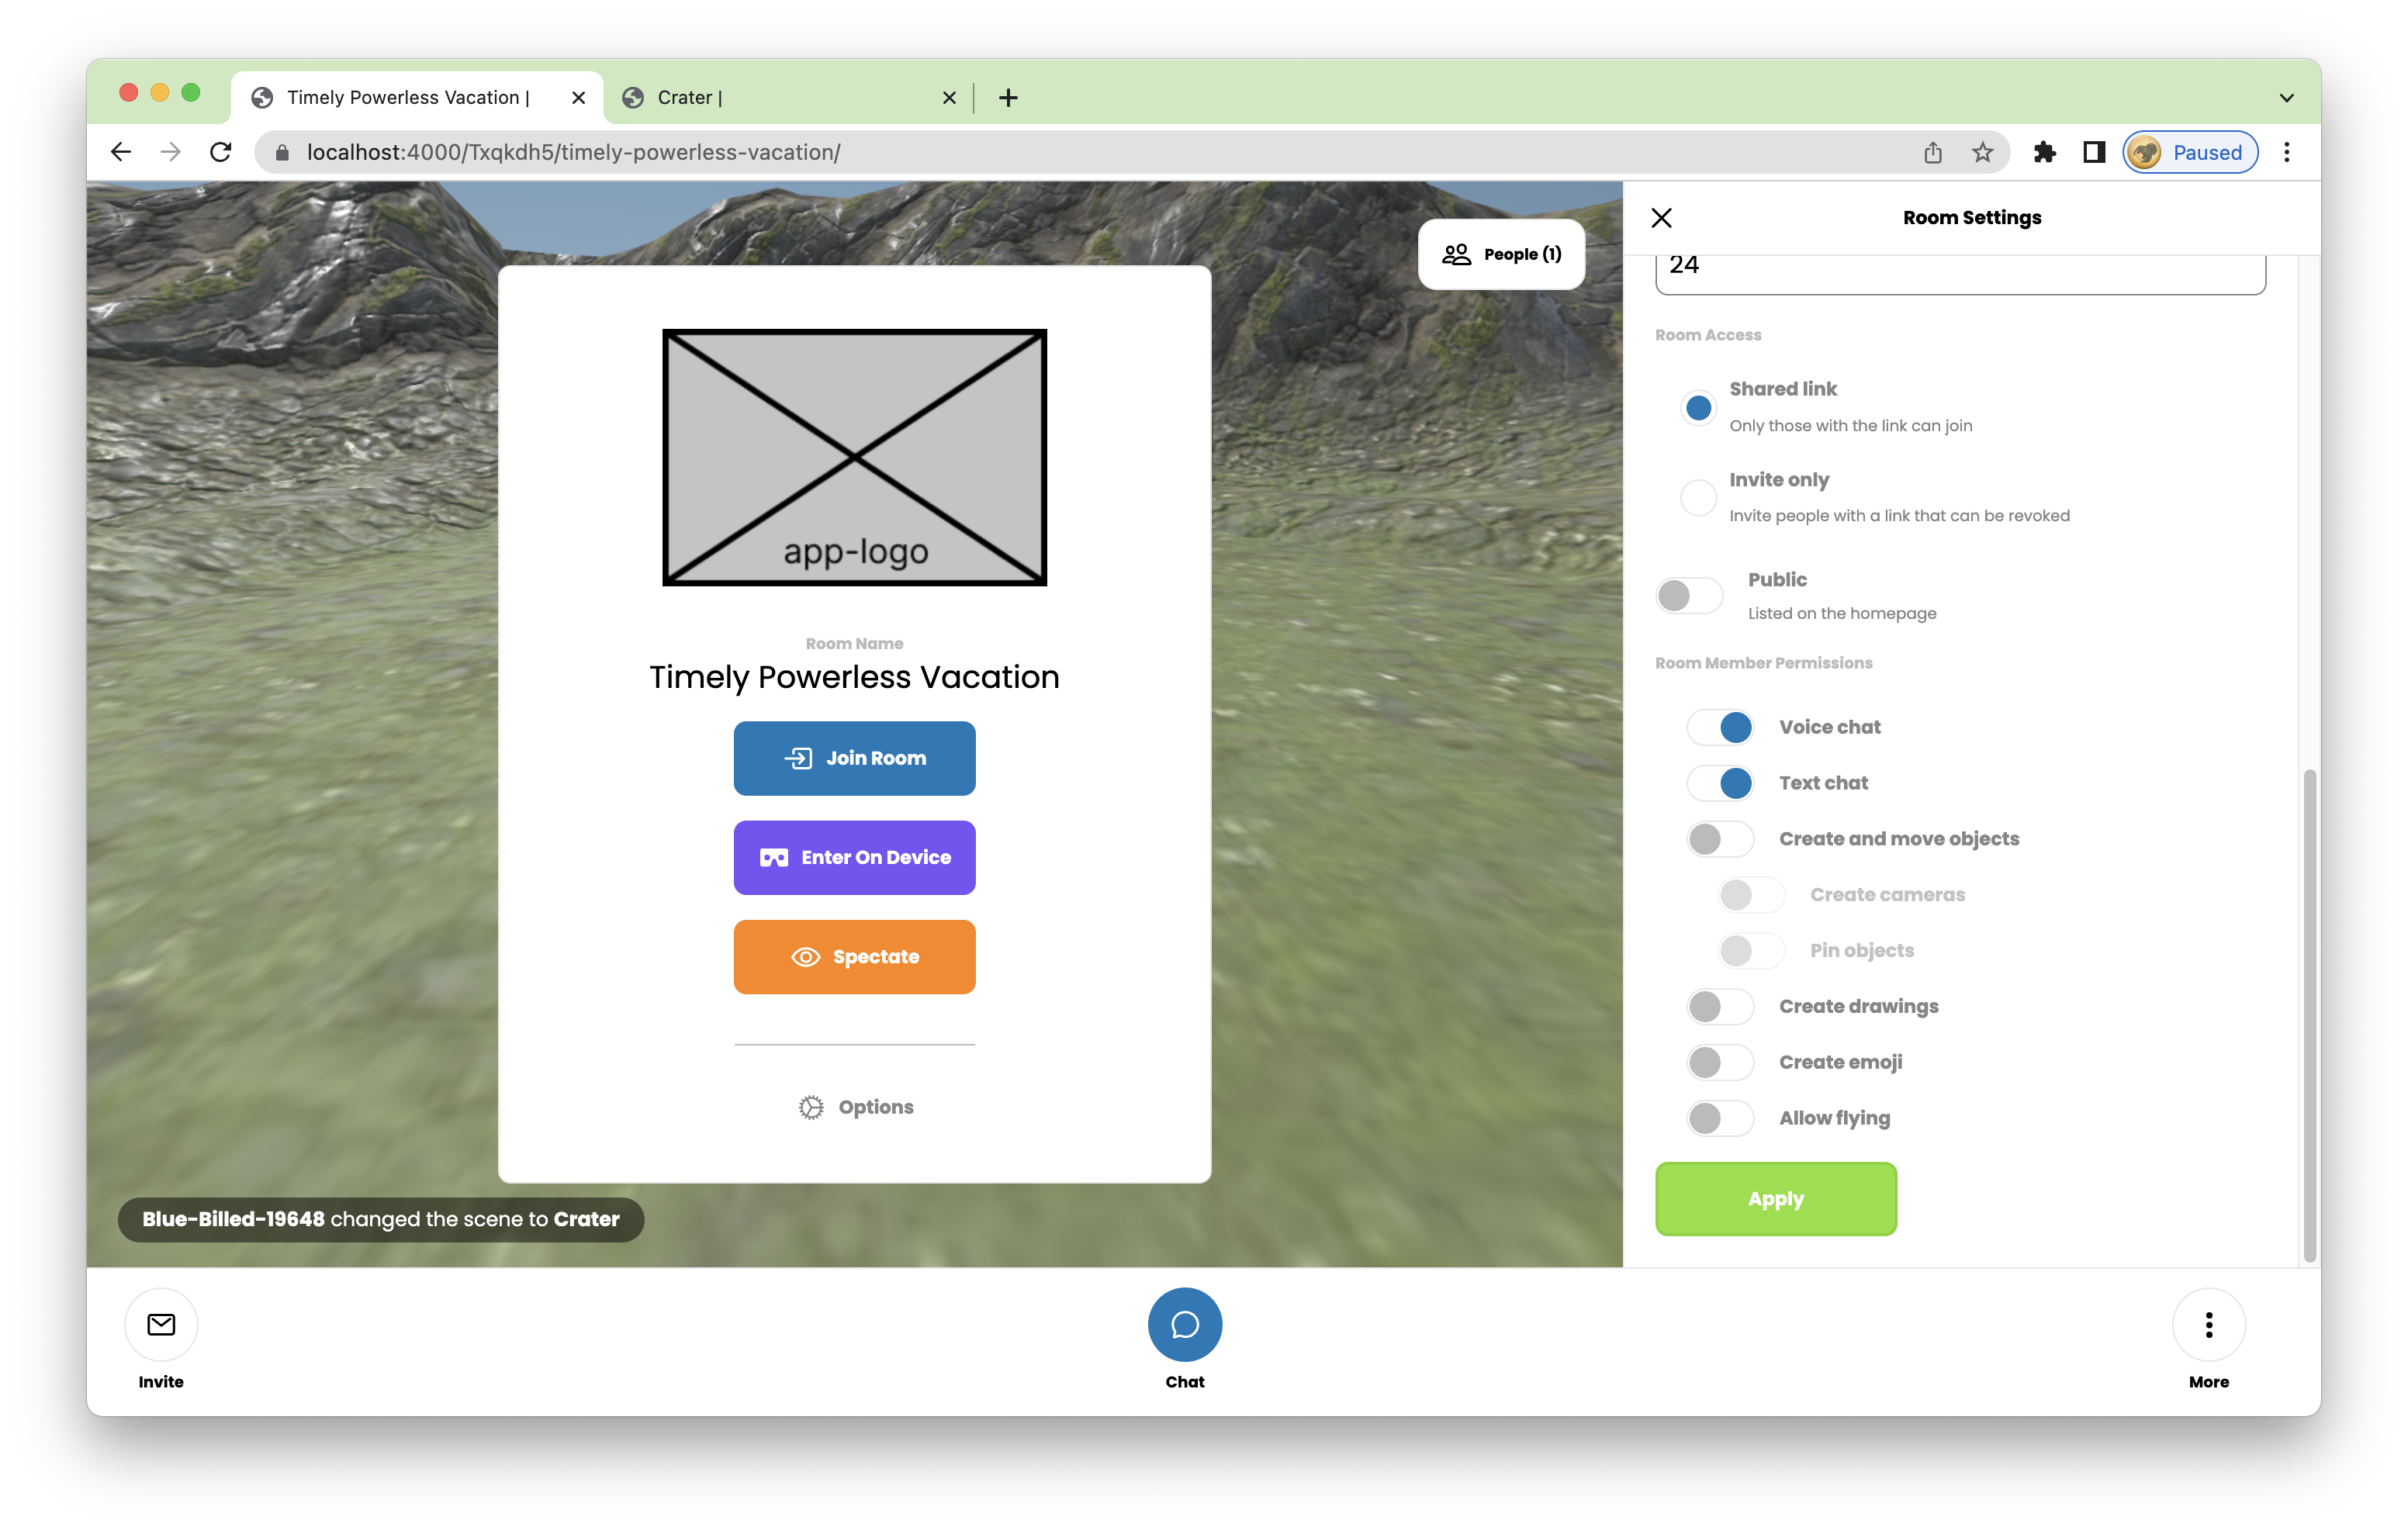The image size is (2408, 1531).
Task: Reload the current page
Action: (221, 152)
